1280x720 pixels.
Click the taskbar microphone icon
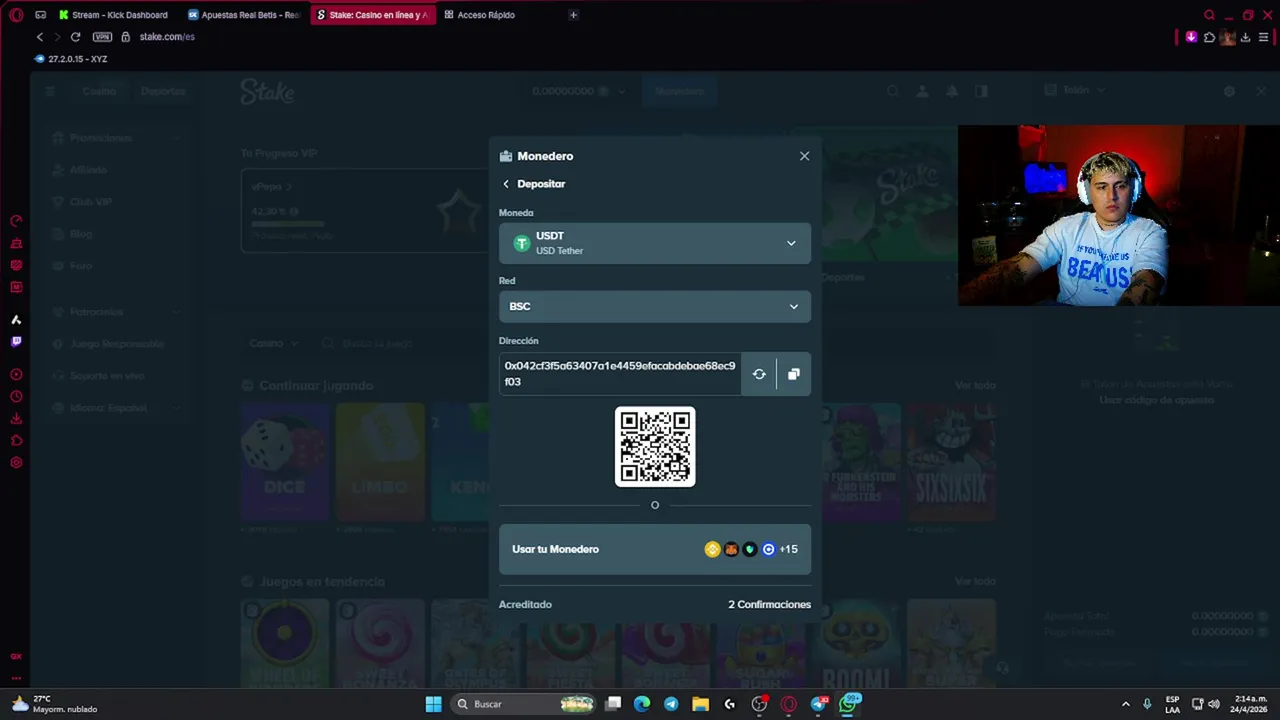pos(1147,704)
